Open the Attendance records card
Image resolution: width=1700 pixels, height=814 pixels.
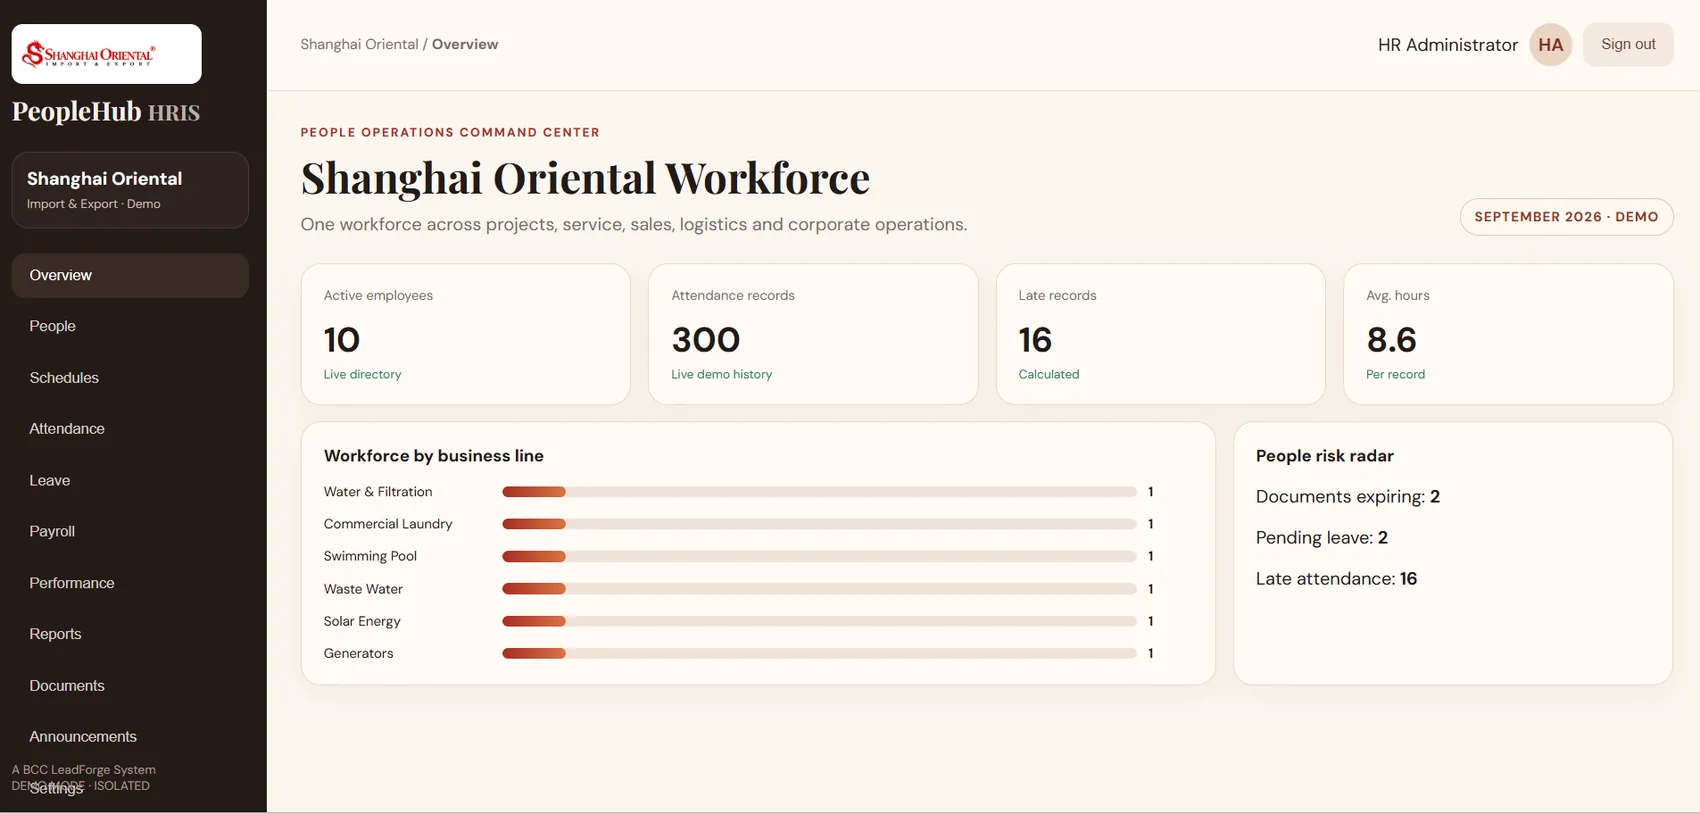tap(813, 334)
